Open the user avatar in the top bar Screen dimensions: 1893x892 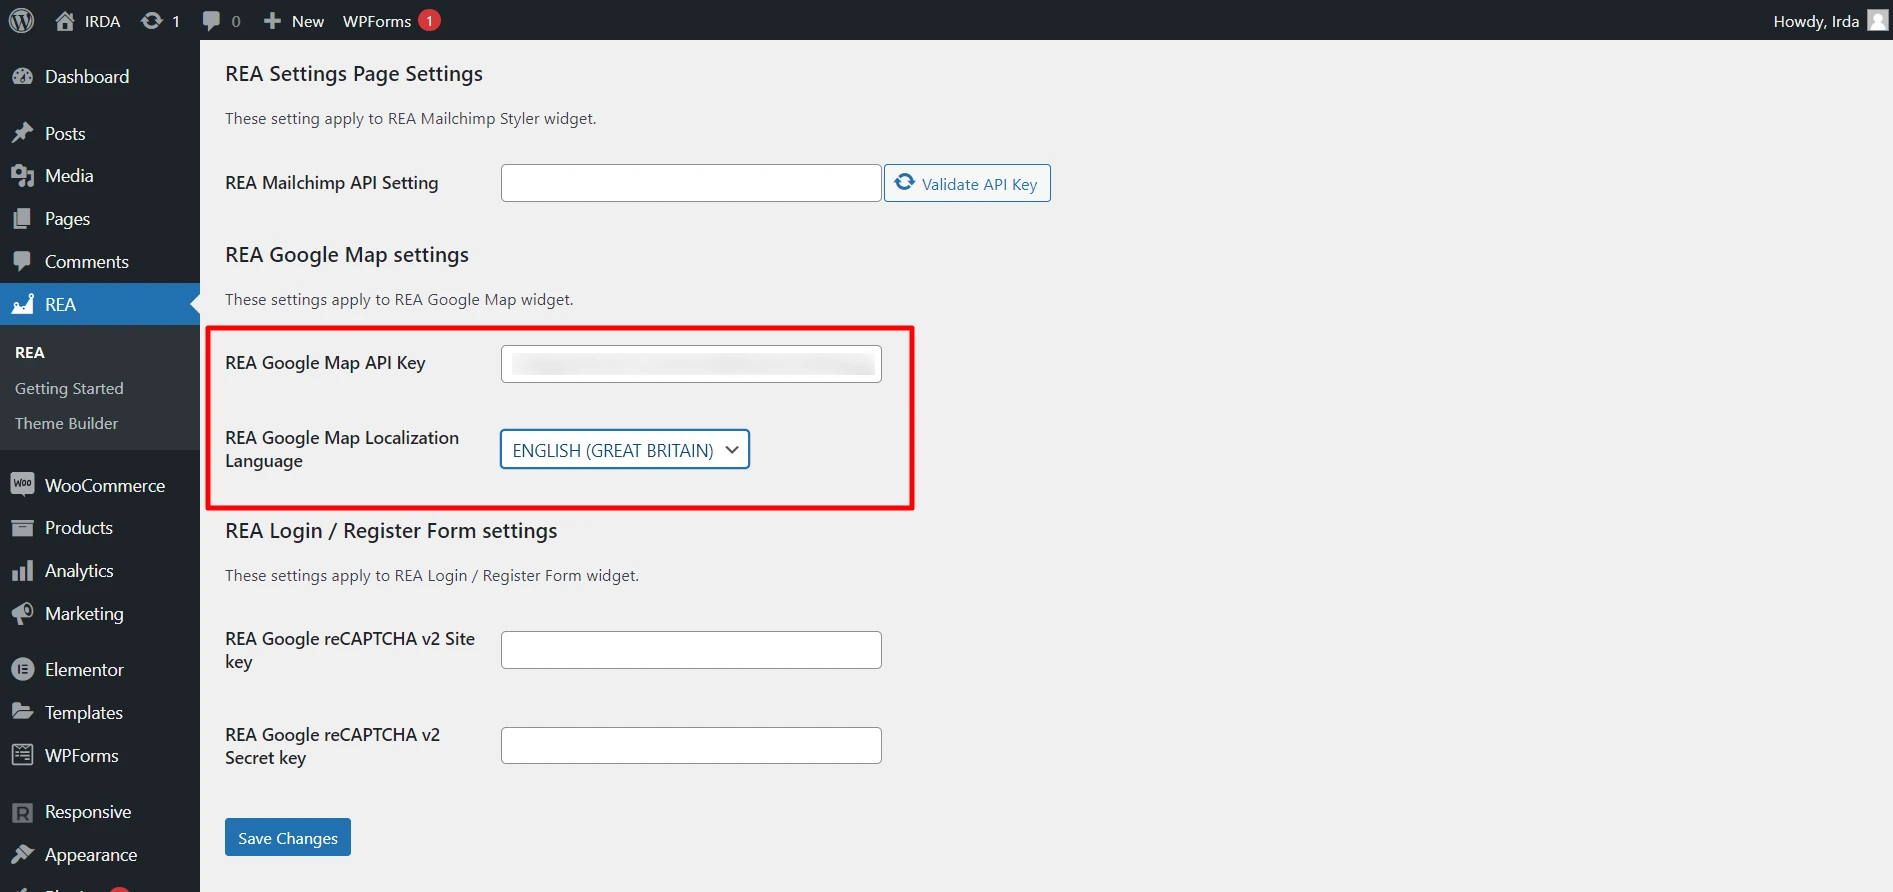[1878, 20]
